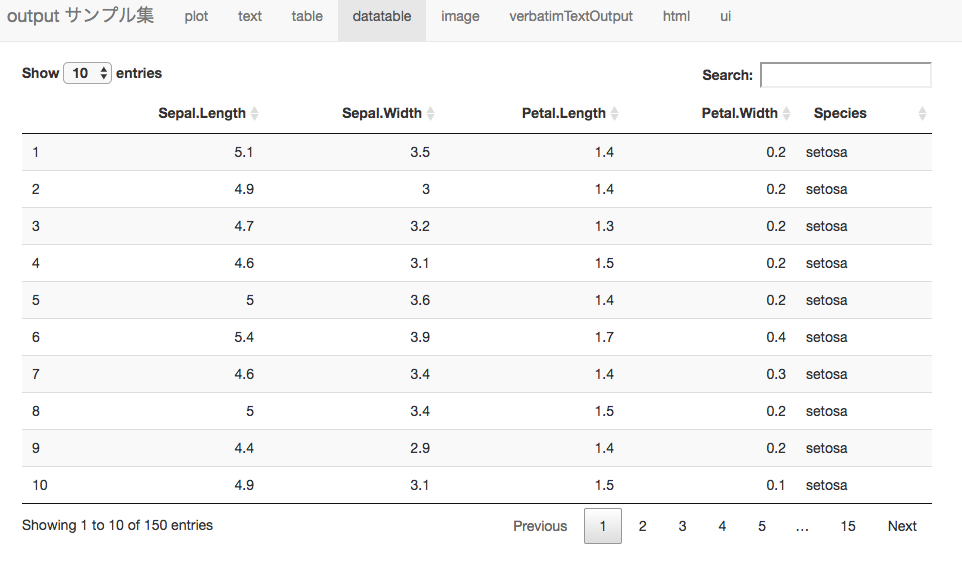962x568 pixels.
Task: Open the html tab
Action: click(x=676, y=17)
